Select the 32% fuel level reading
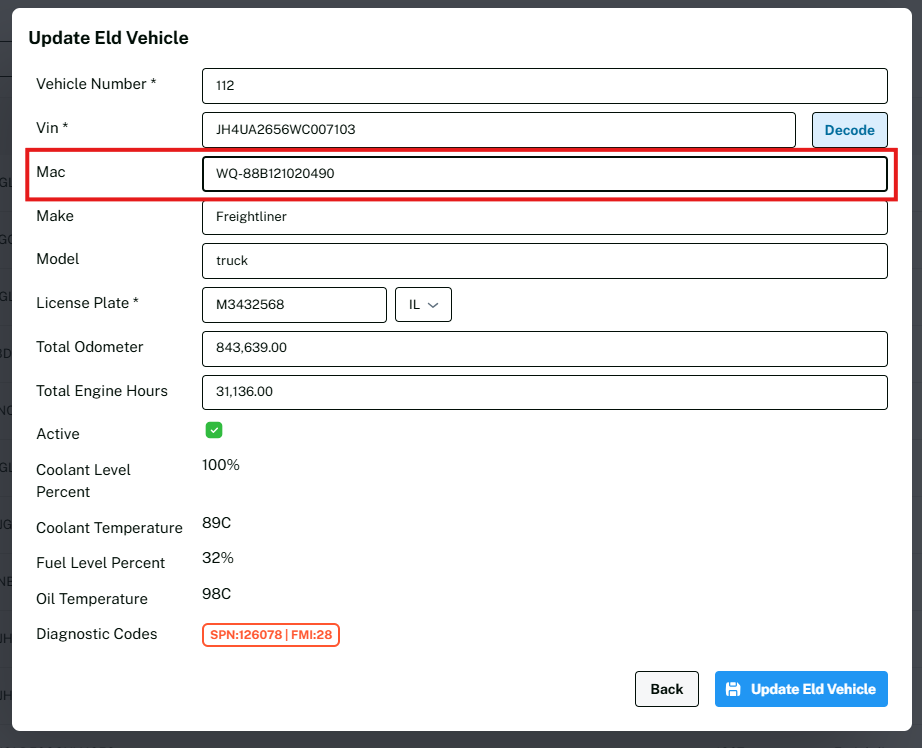 click(x=218, y=558)
